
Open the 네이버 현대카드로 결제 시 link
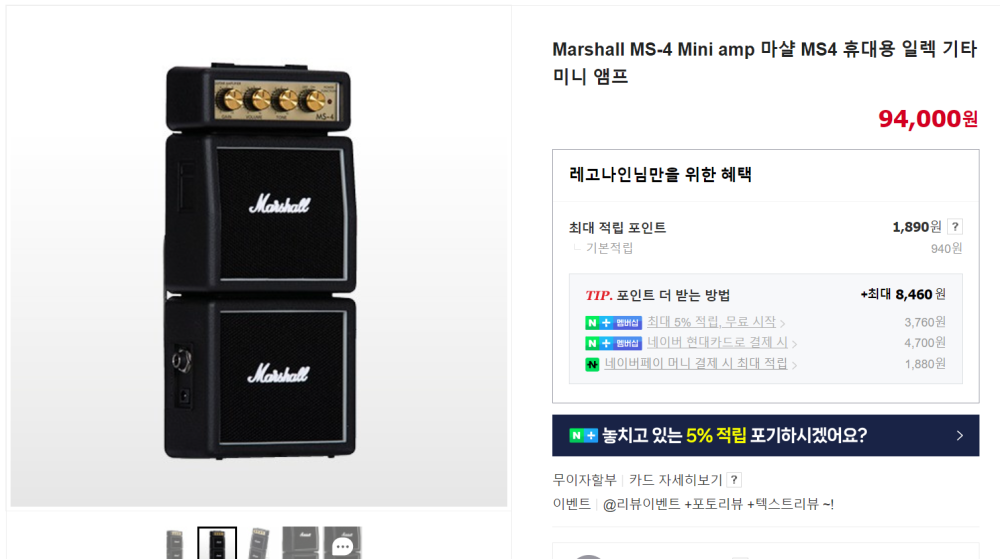point(717,342)
